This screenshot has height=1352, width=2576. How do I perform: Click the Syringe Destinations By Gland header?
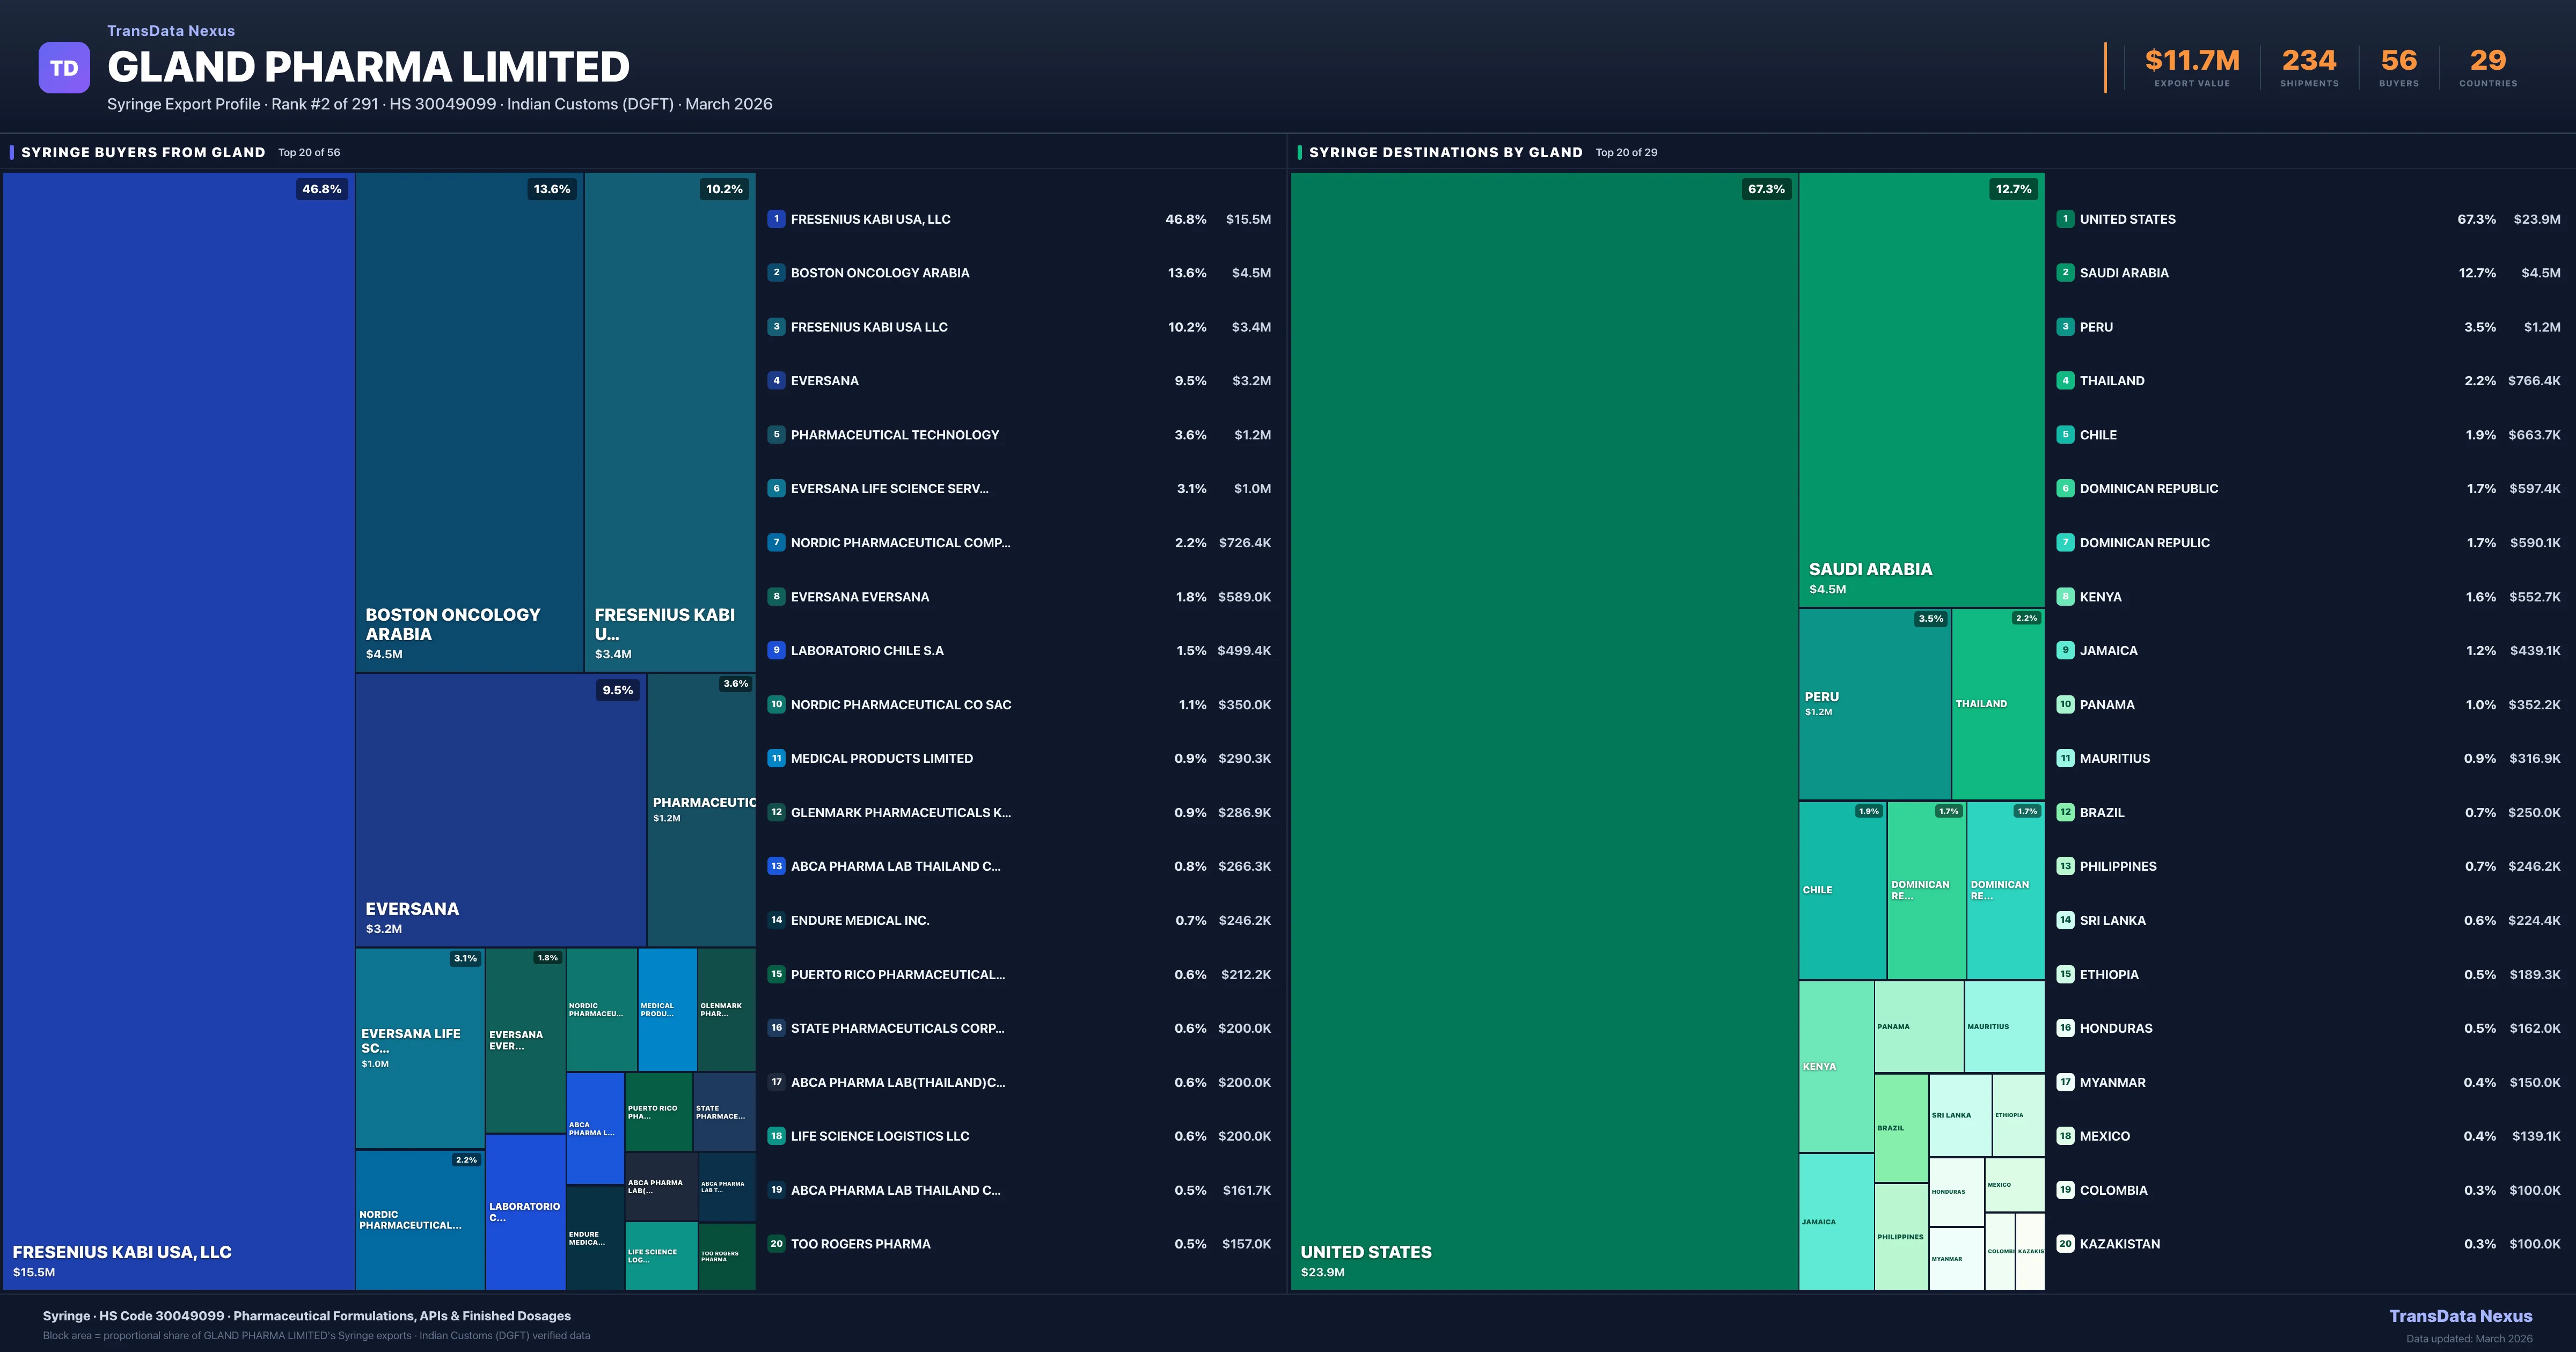(x=1445, y=152)
